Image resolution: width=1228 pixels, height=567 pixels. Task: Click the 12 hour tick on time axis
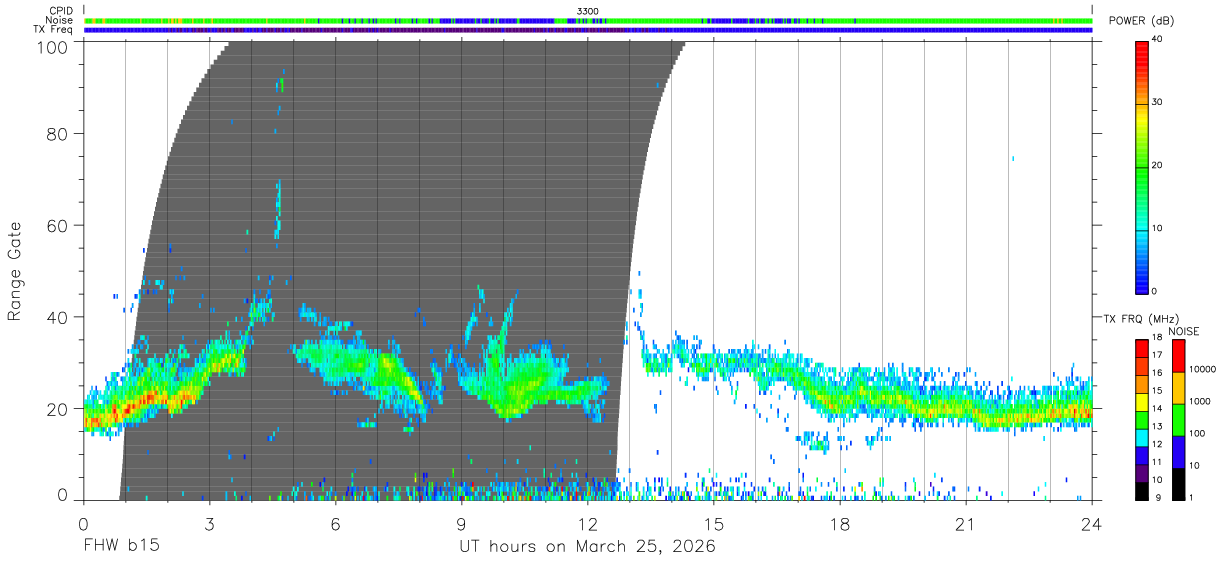(x=588, y=523)
